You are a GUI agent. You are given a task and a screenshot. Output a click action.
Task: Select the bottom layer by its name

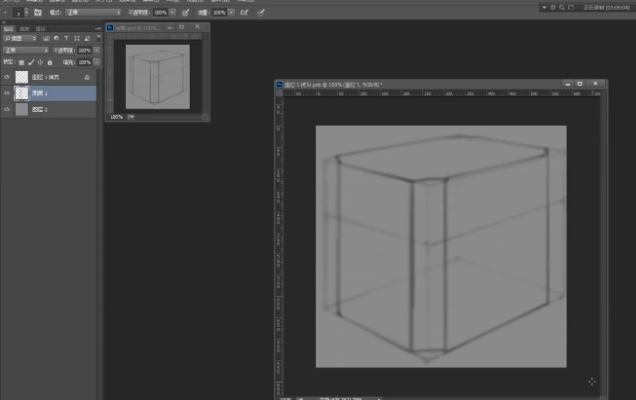(x=40, y=110)
